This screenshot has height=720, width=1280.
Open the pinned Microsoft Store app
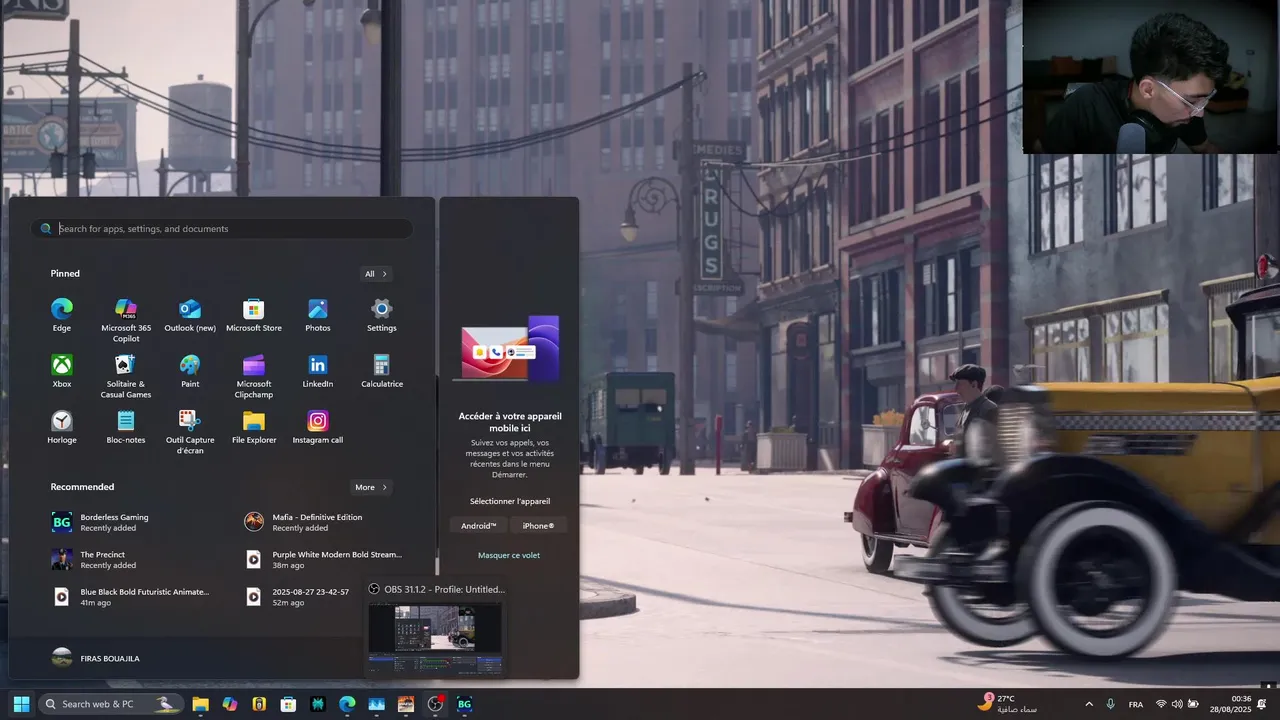254,314
